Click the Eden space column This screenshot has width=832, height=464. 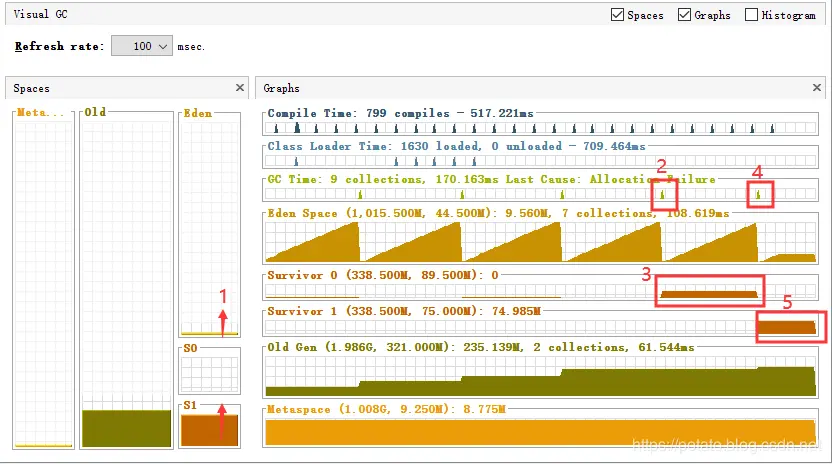210,228
